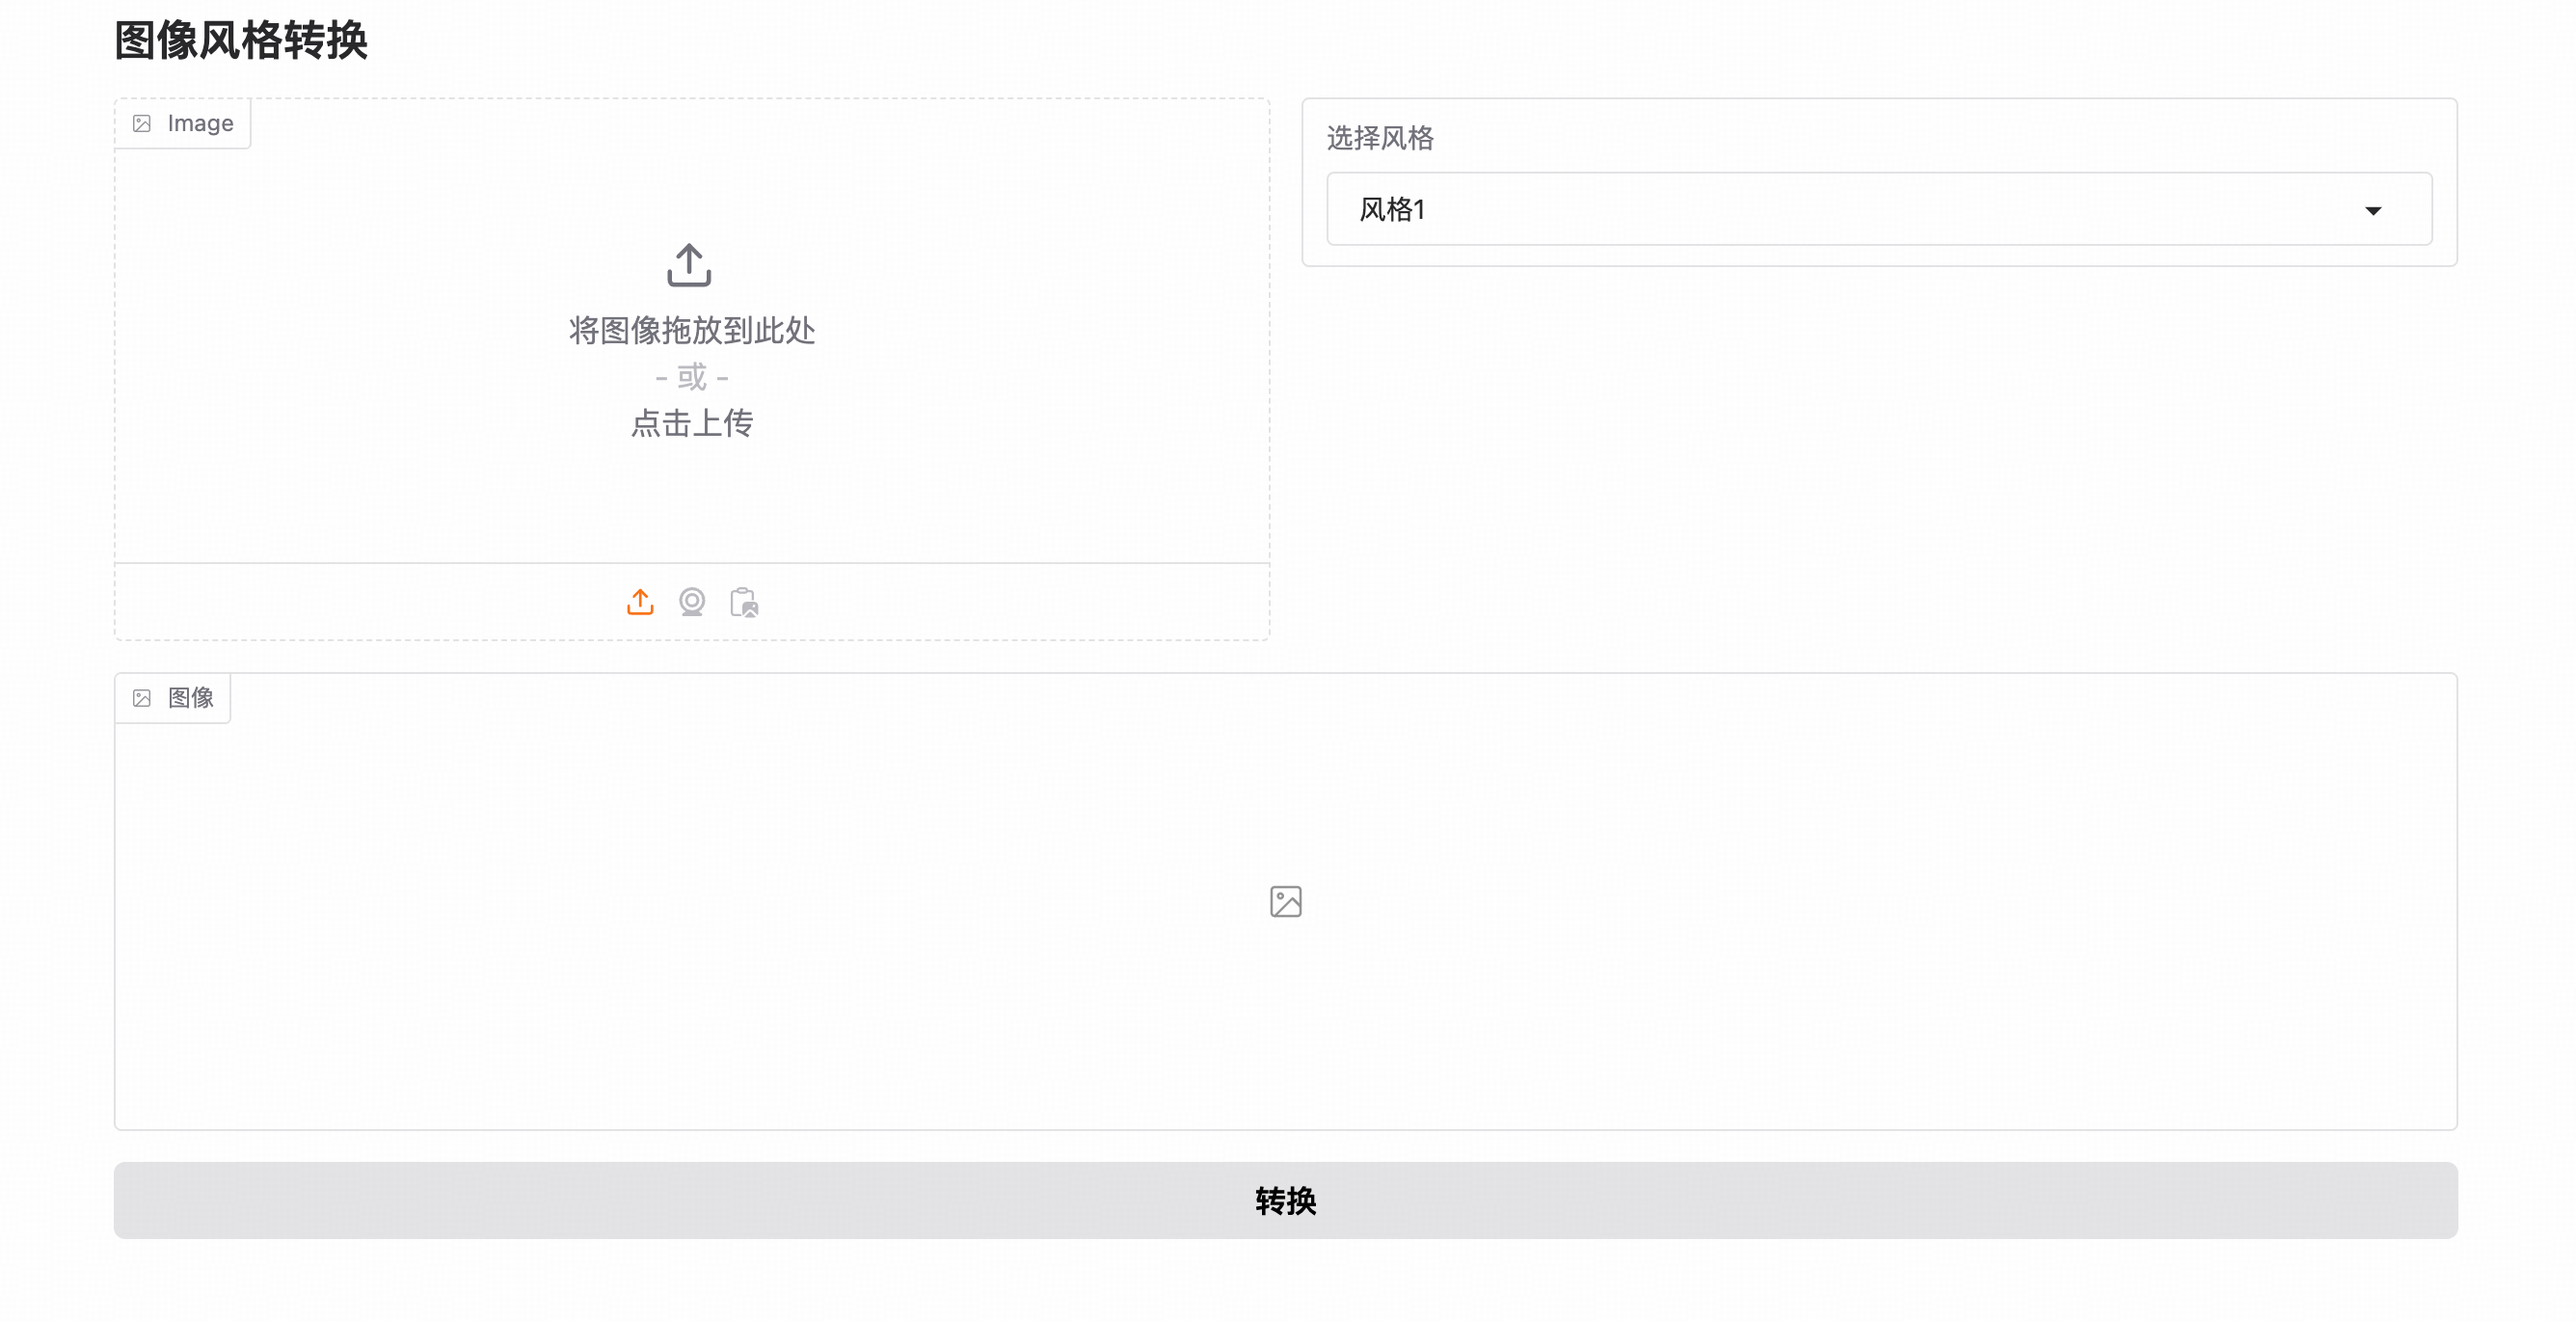The image size is (2576, 1321).
Task: Choose the paste from clipboard icon
Action: tap(744, 602)
